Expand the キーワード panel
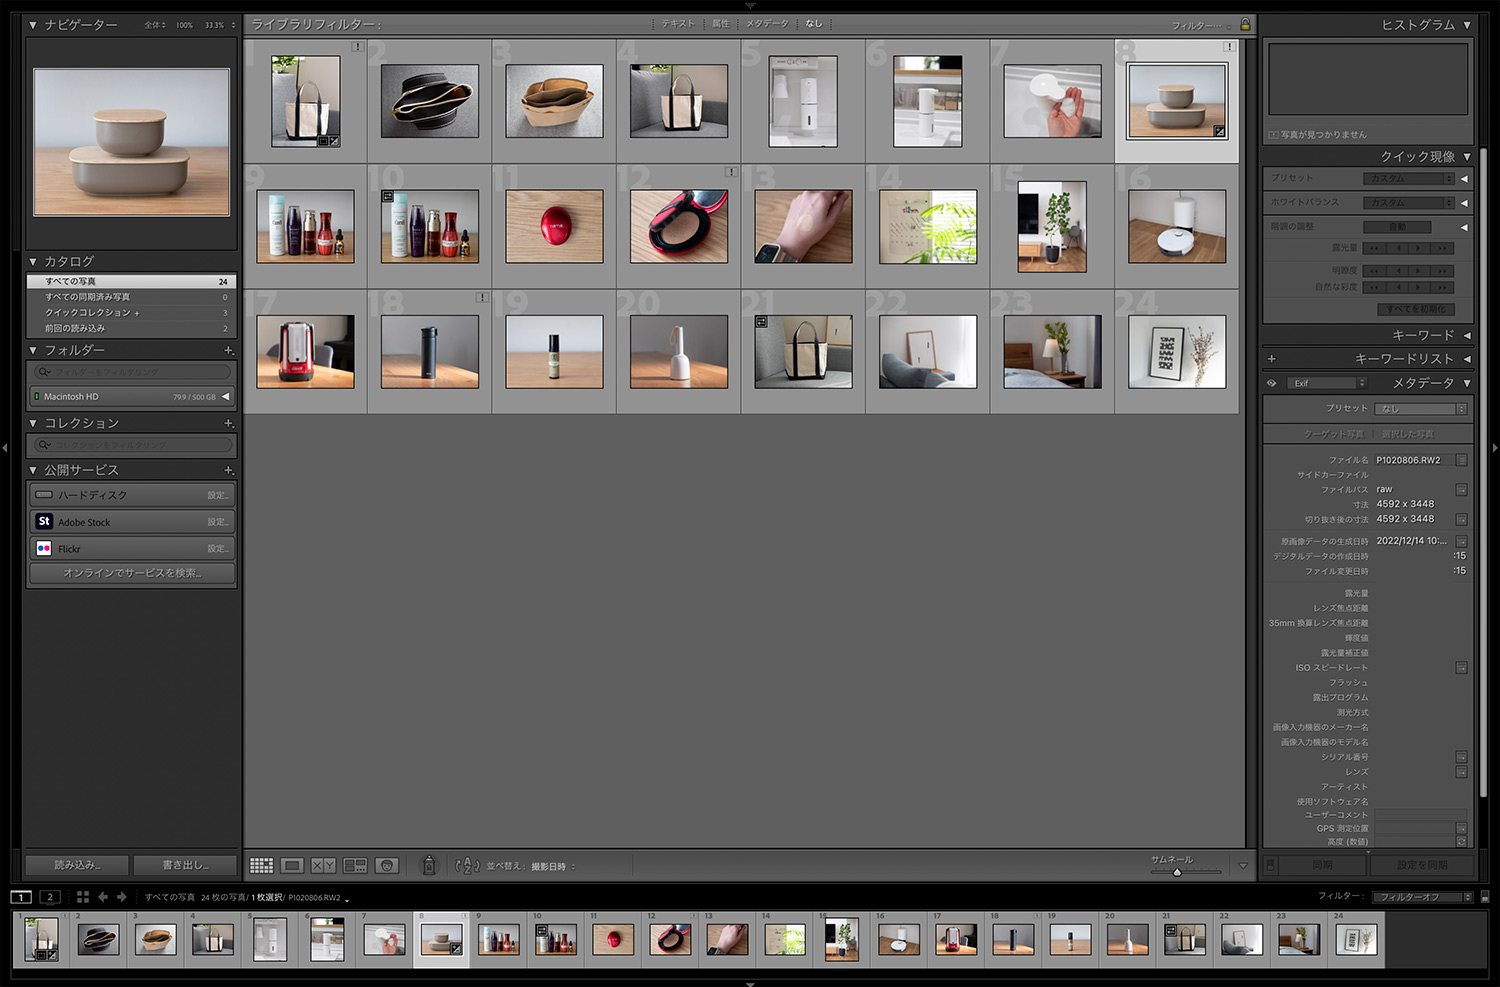Image resolution: width=1500 pixels, height=987 pixels. click(1467, 335)
